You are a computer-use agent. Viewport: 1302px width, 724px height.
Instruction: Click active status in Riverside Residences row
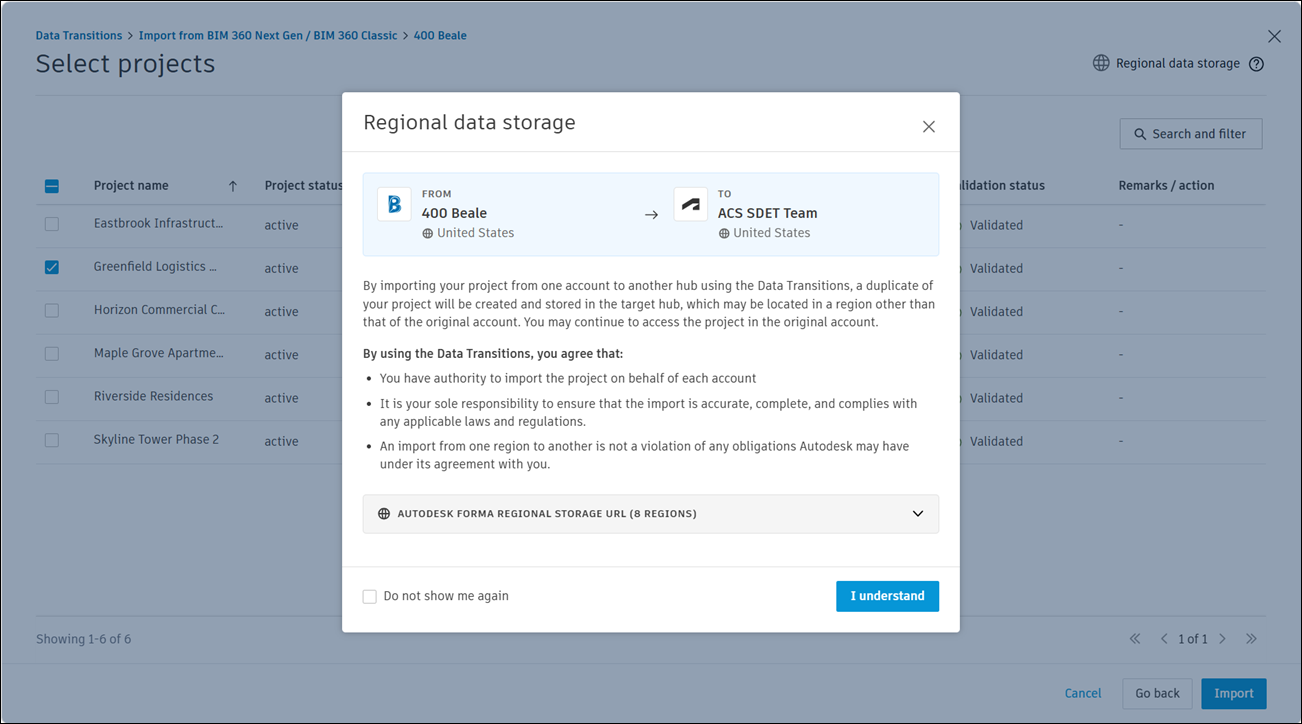point(282,398)
